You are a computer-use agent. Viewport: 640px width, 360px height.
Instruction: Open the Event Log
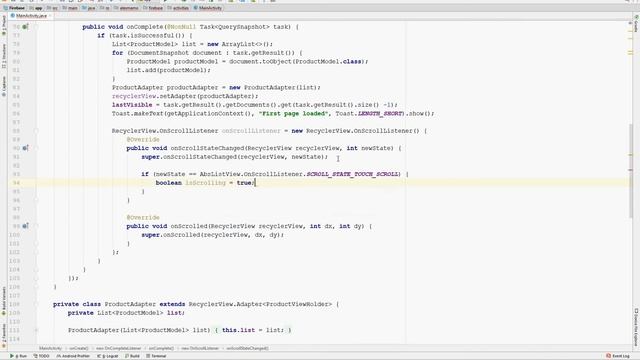coord(618,356)
